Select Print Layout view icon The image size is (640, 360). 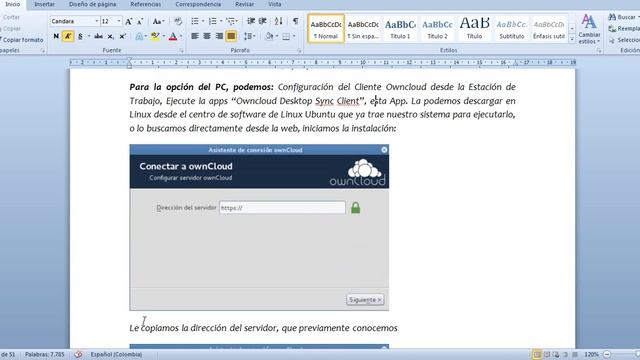[x=537, y=354]
